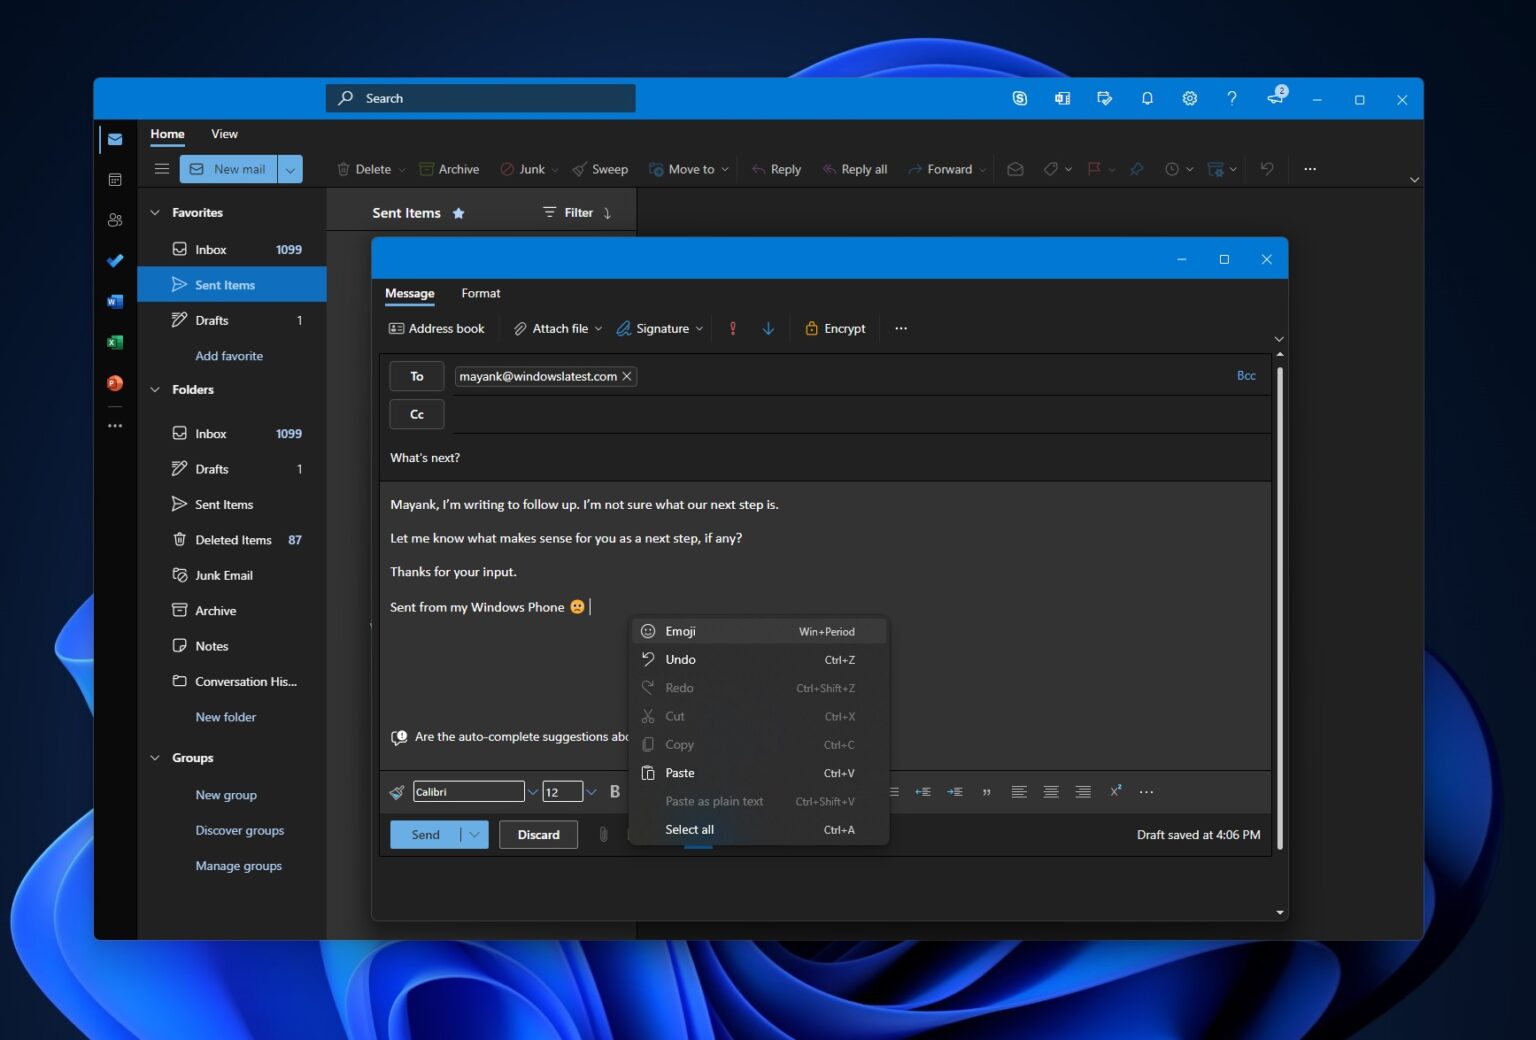Open the Address book
This screenshot has width=1536, height=1040.
pos(436,328)
